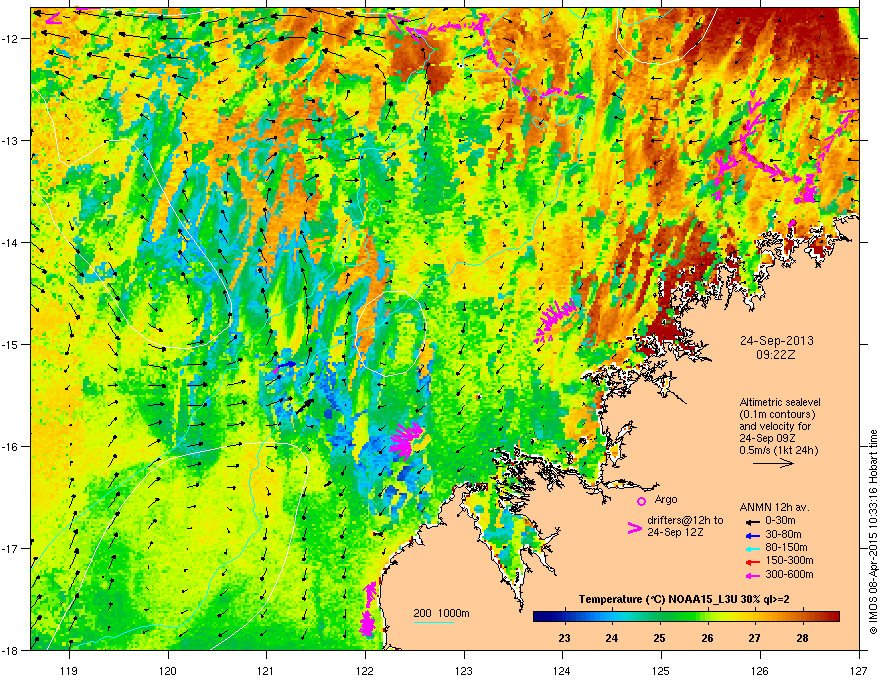Click the '0-30m' depth label
The width and height of the screenshot is (880, 680).
(780, 521)
